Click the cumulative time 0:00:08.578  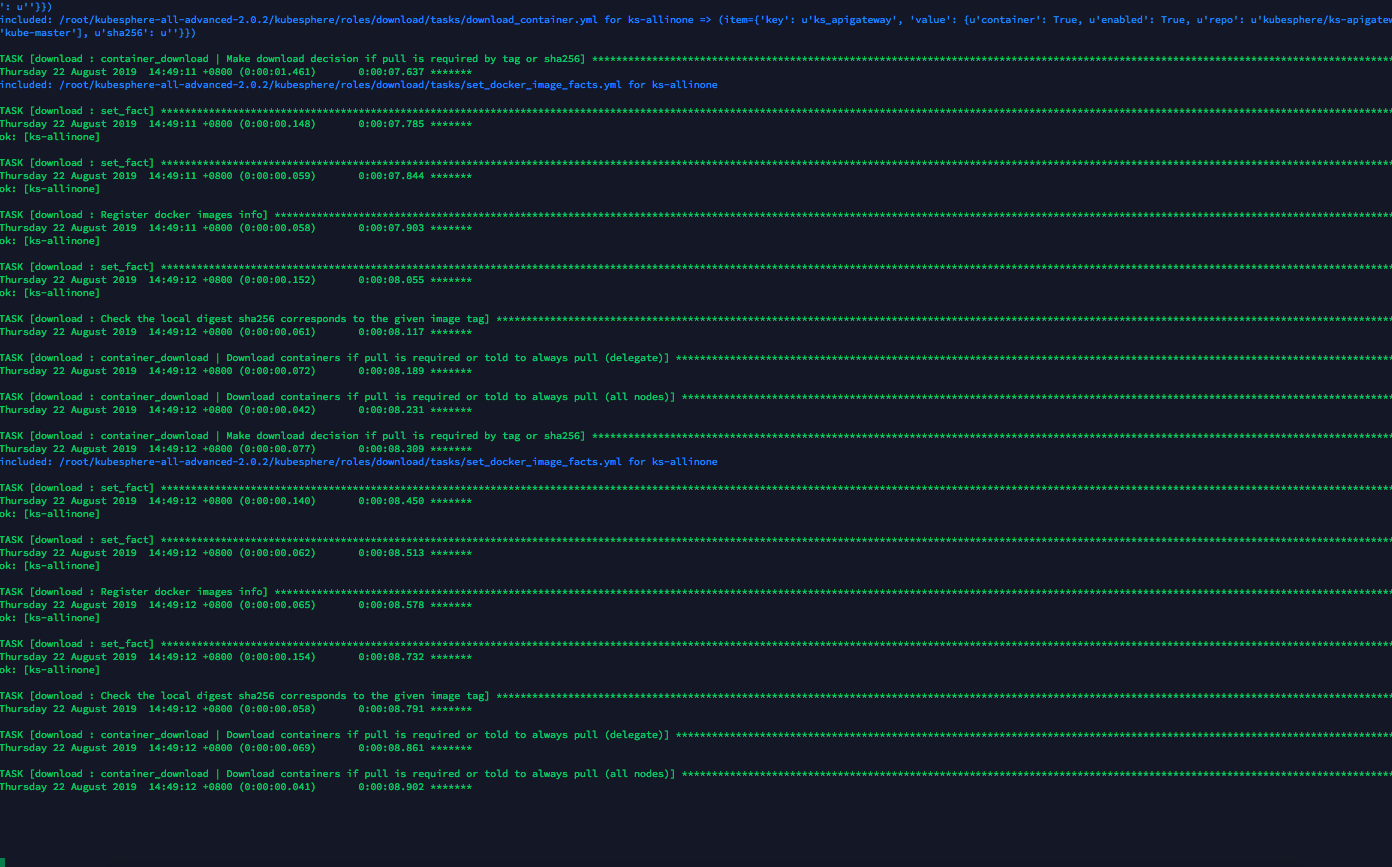(x=391, y=605)
